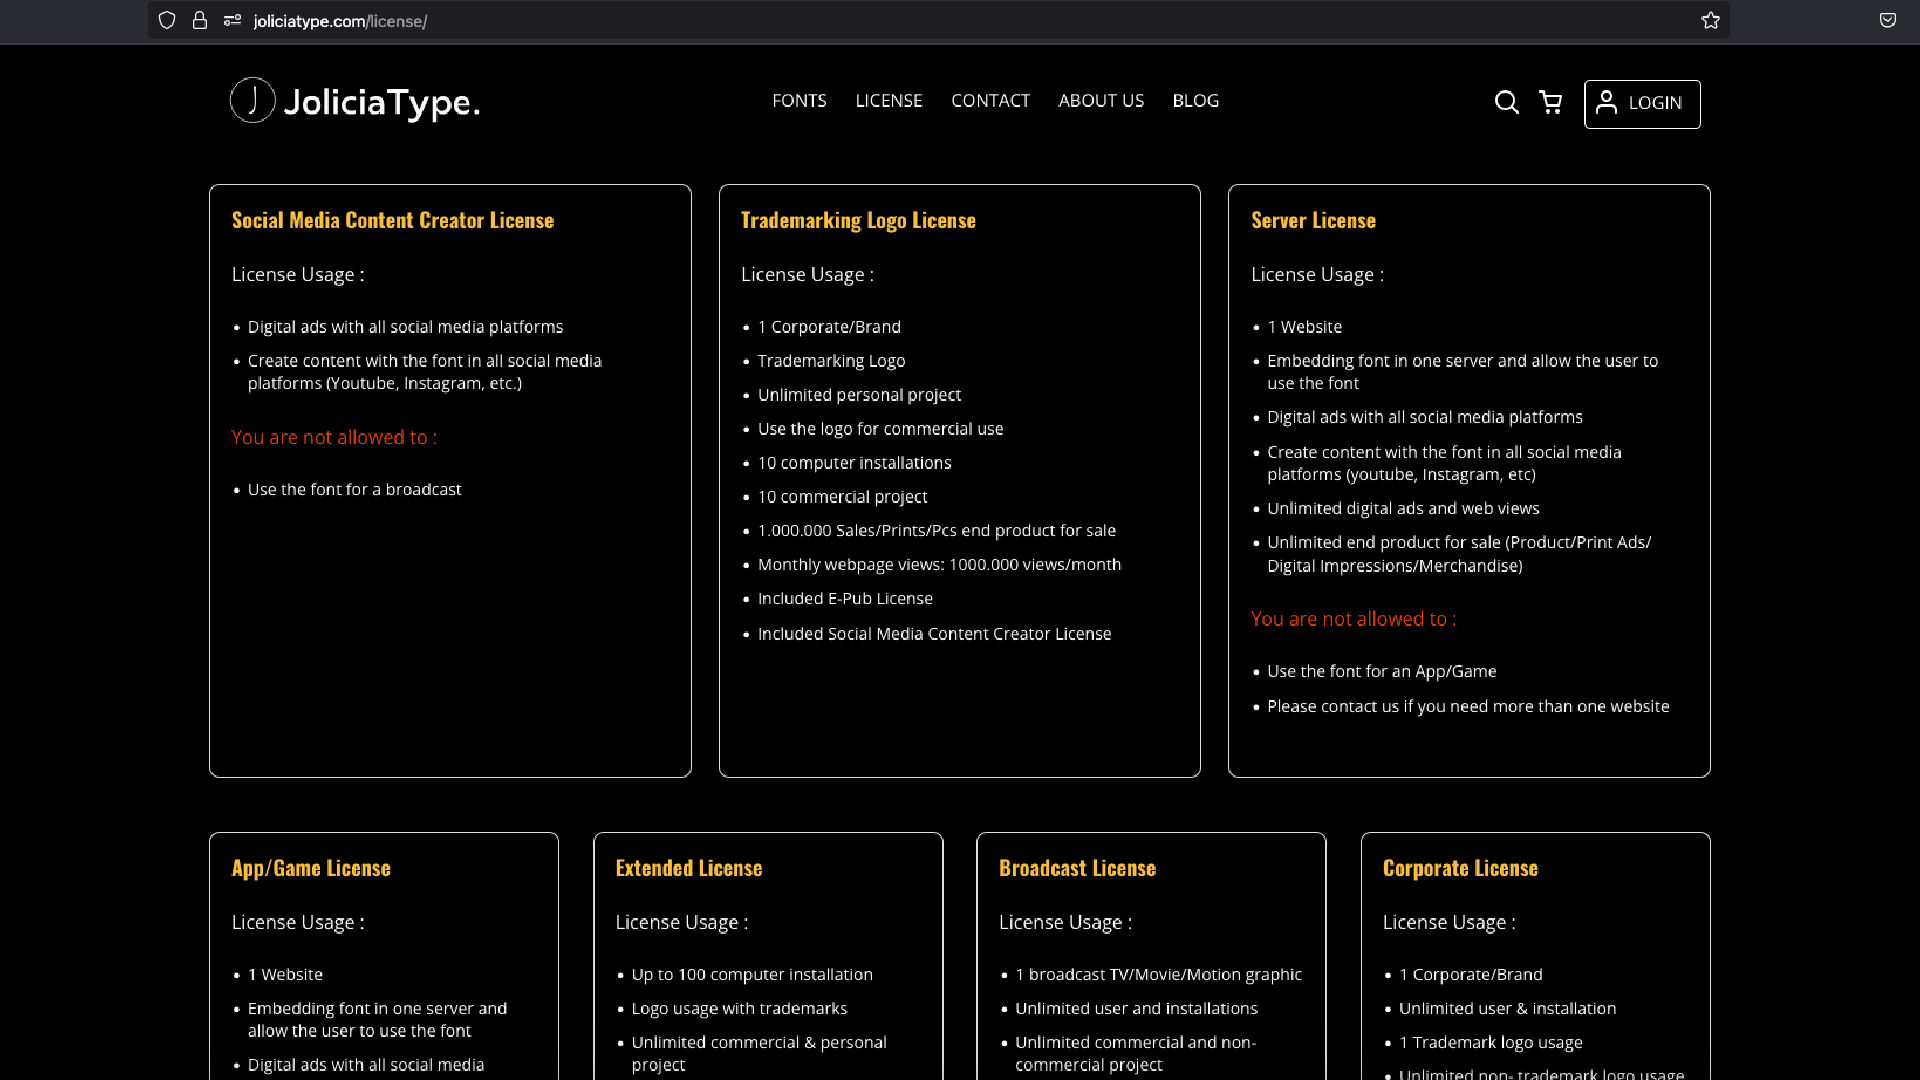
Task: Open the shopping cart icon
Action: (1551, 102)
